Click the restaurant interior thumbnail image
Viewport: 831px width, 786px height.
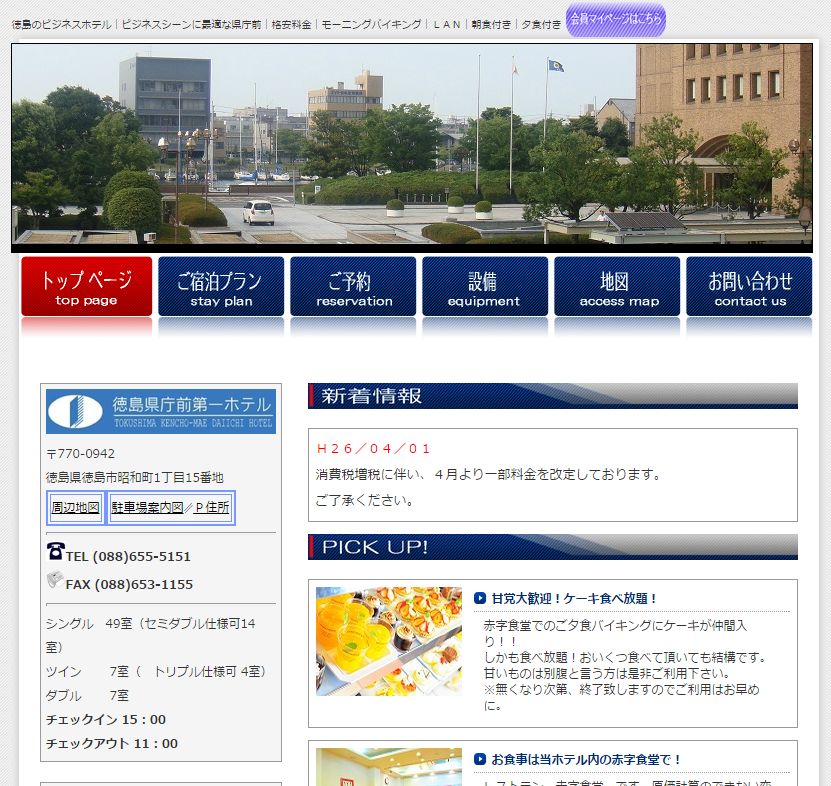[389, 768]
